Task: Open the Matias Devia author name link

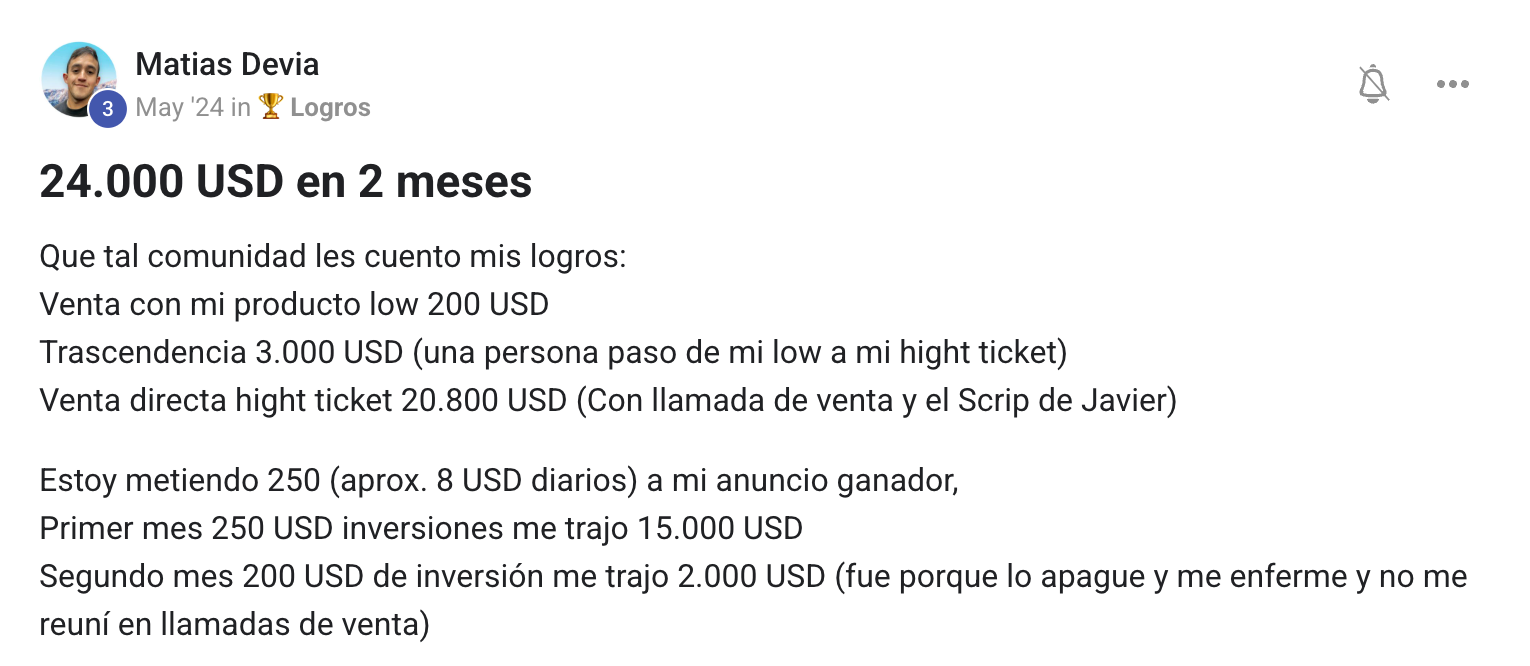Action: (x=227, y=65)
